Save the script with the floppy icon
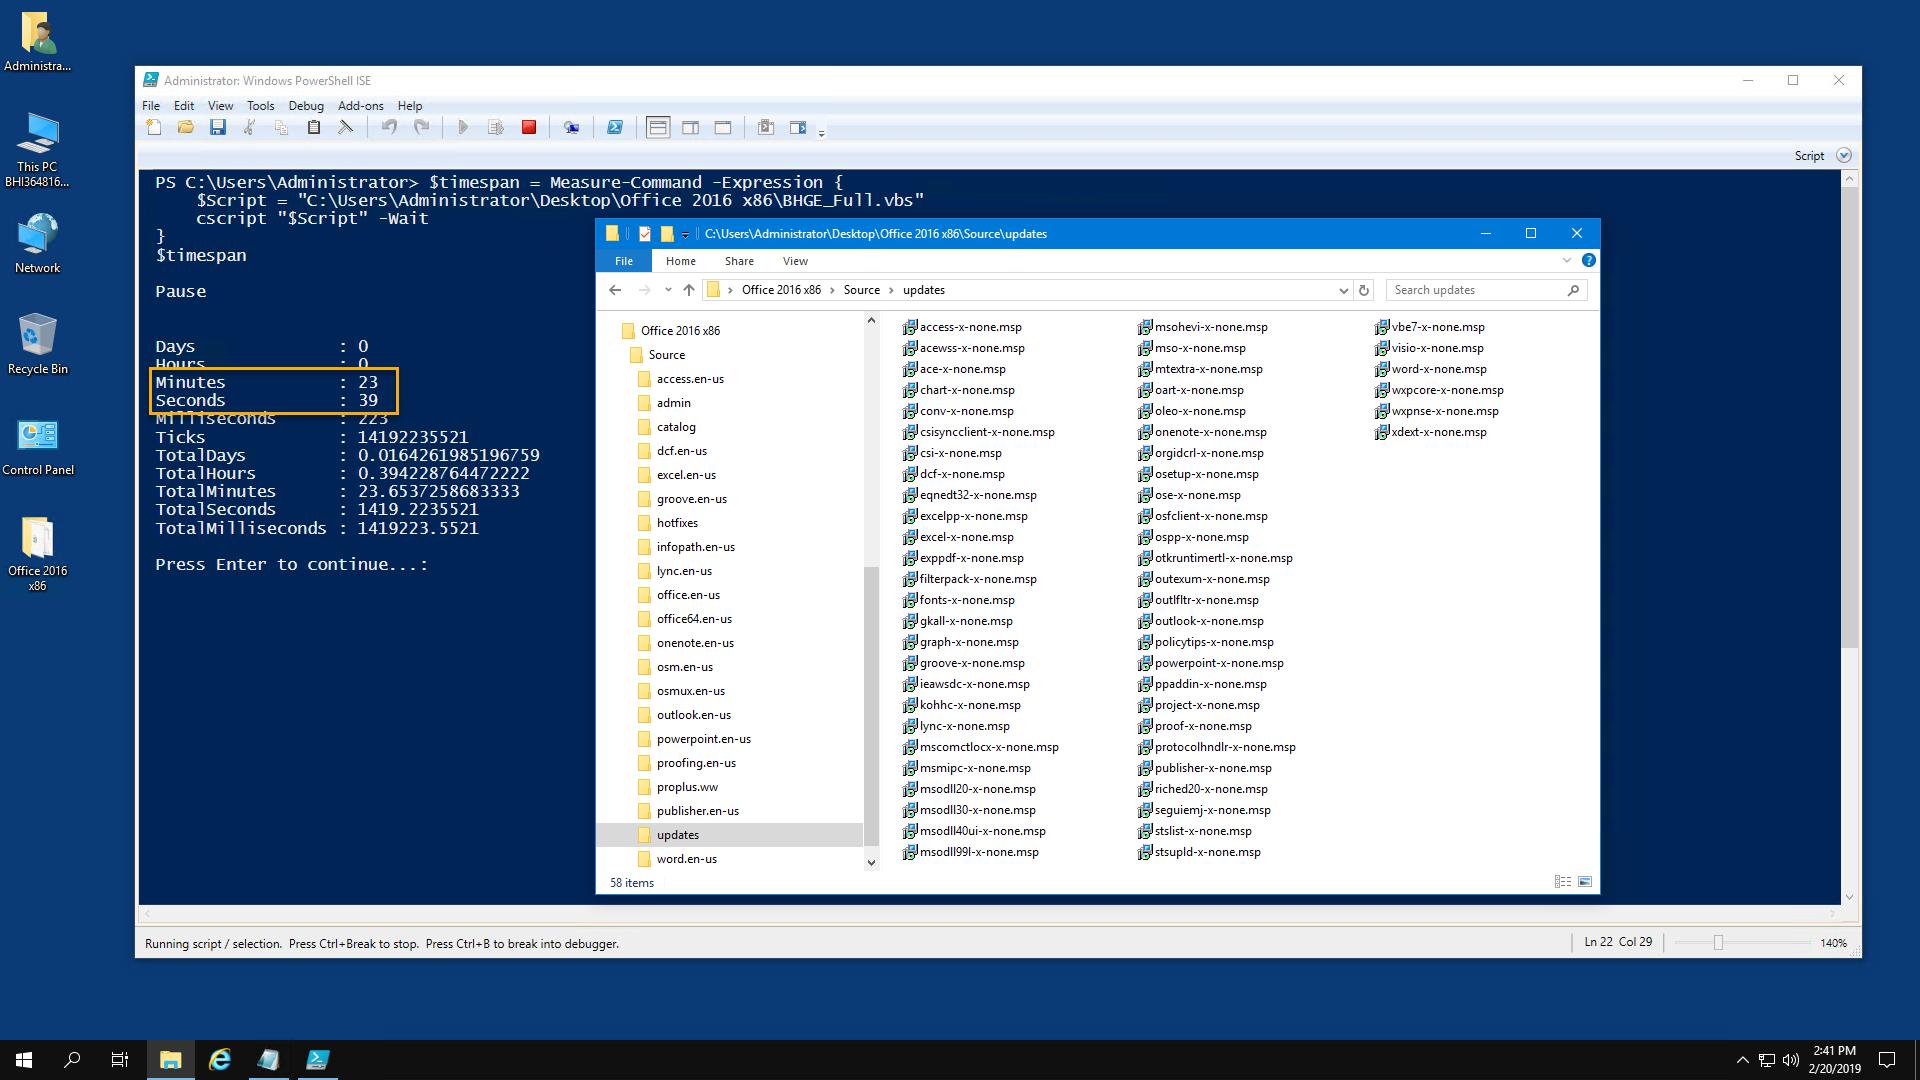 pyautogui.click(x=217, y=127)
